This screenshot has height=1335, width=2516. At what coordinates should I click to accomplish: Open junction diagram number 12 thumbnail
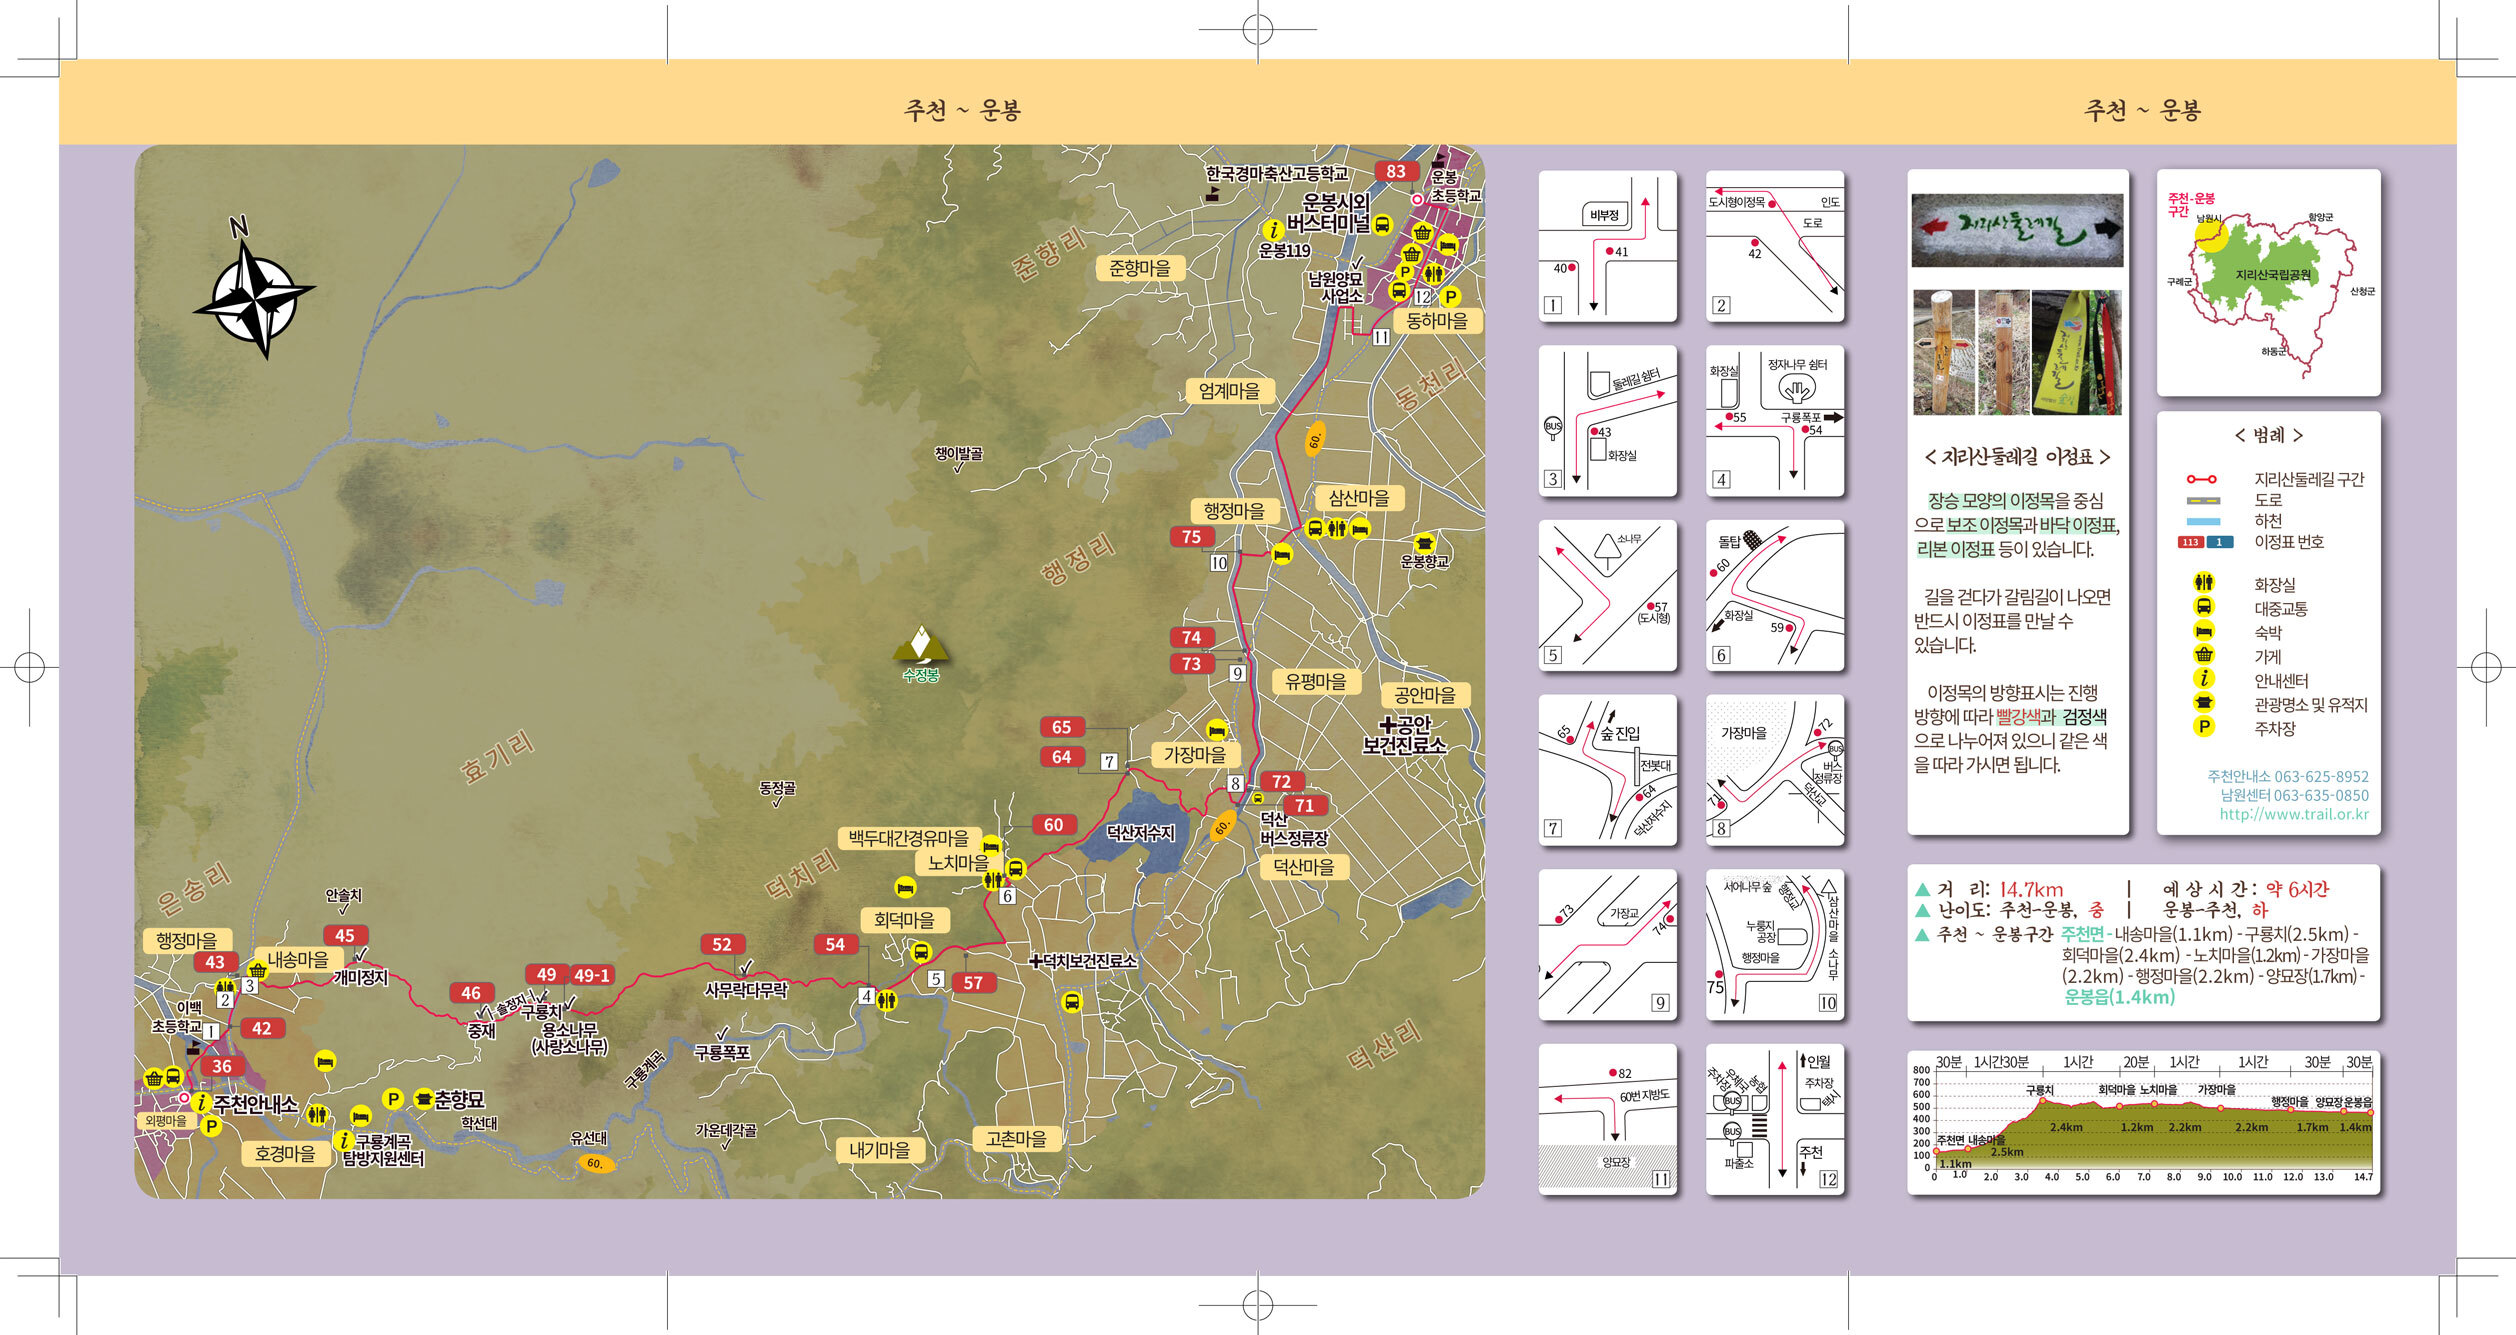click(x=1774, y=1119)
